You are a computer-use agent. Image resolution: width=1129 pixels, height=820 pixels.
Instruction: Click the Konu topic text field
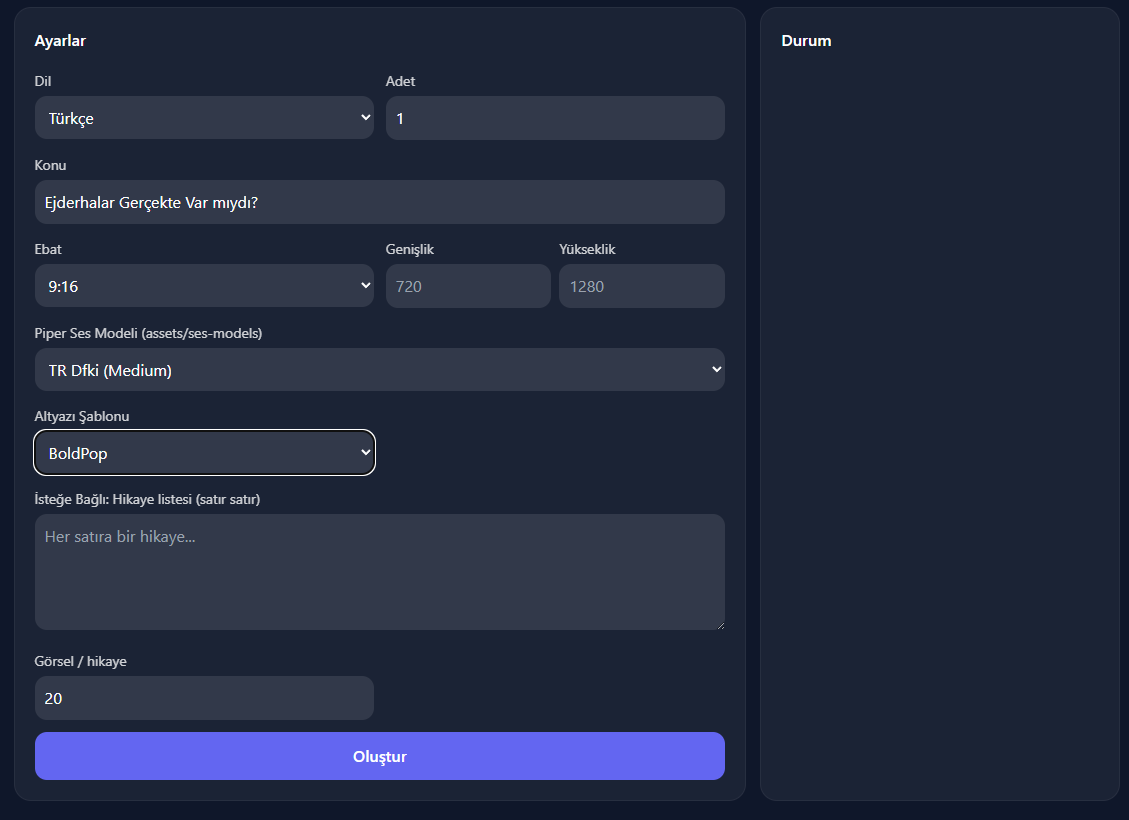tap(379, 202)
